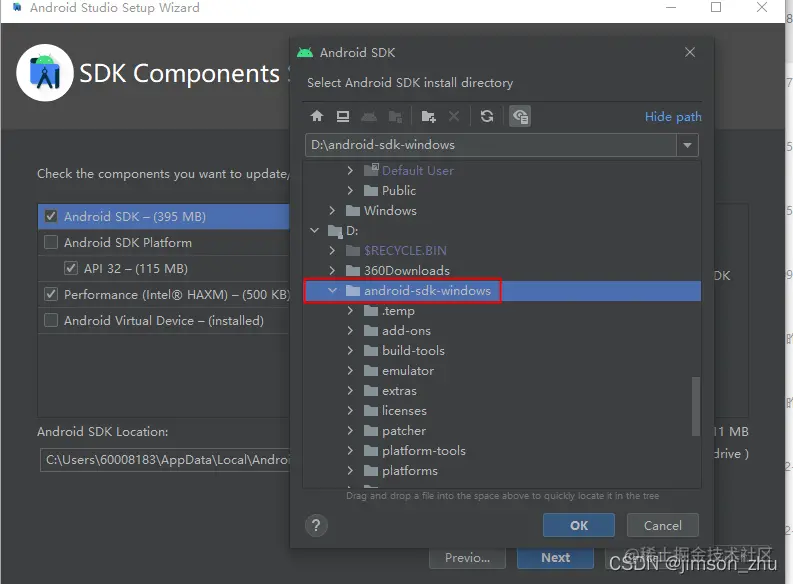Screen dimensions: 793x584
Task: Expand the .temp folder
Action: (x=350, y=311)
